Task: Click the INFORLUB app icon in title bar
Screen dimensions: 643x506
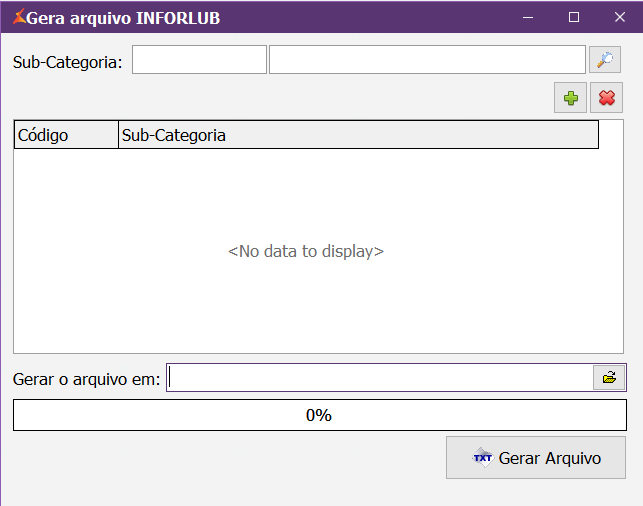Action: click(16, 17)
